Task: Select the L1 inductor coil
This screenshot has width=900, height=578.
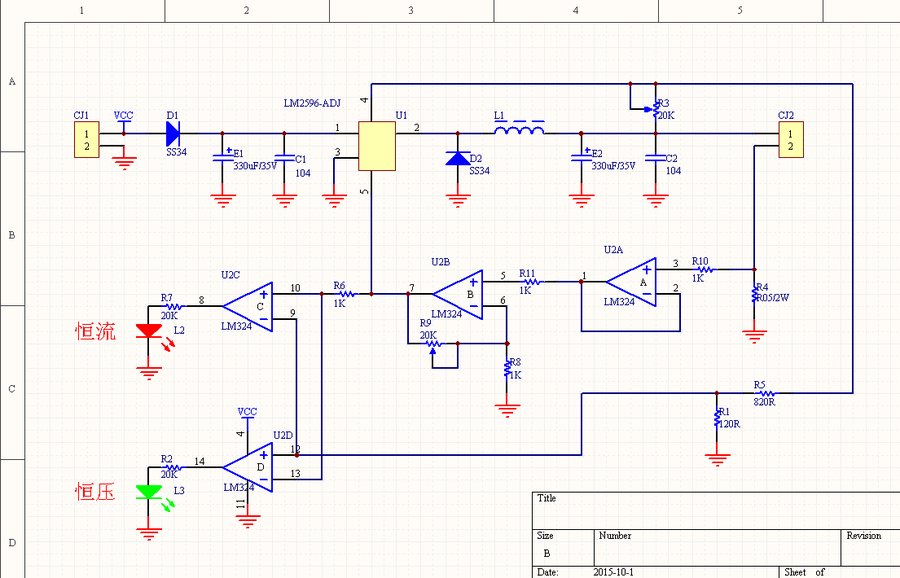Action: [519, 129]
